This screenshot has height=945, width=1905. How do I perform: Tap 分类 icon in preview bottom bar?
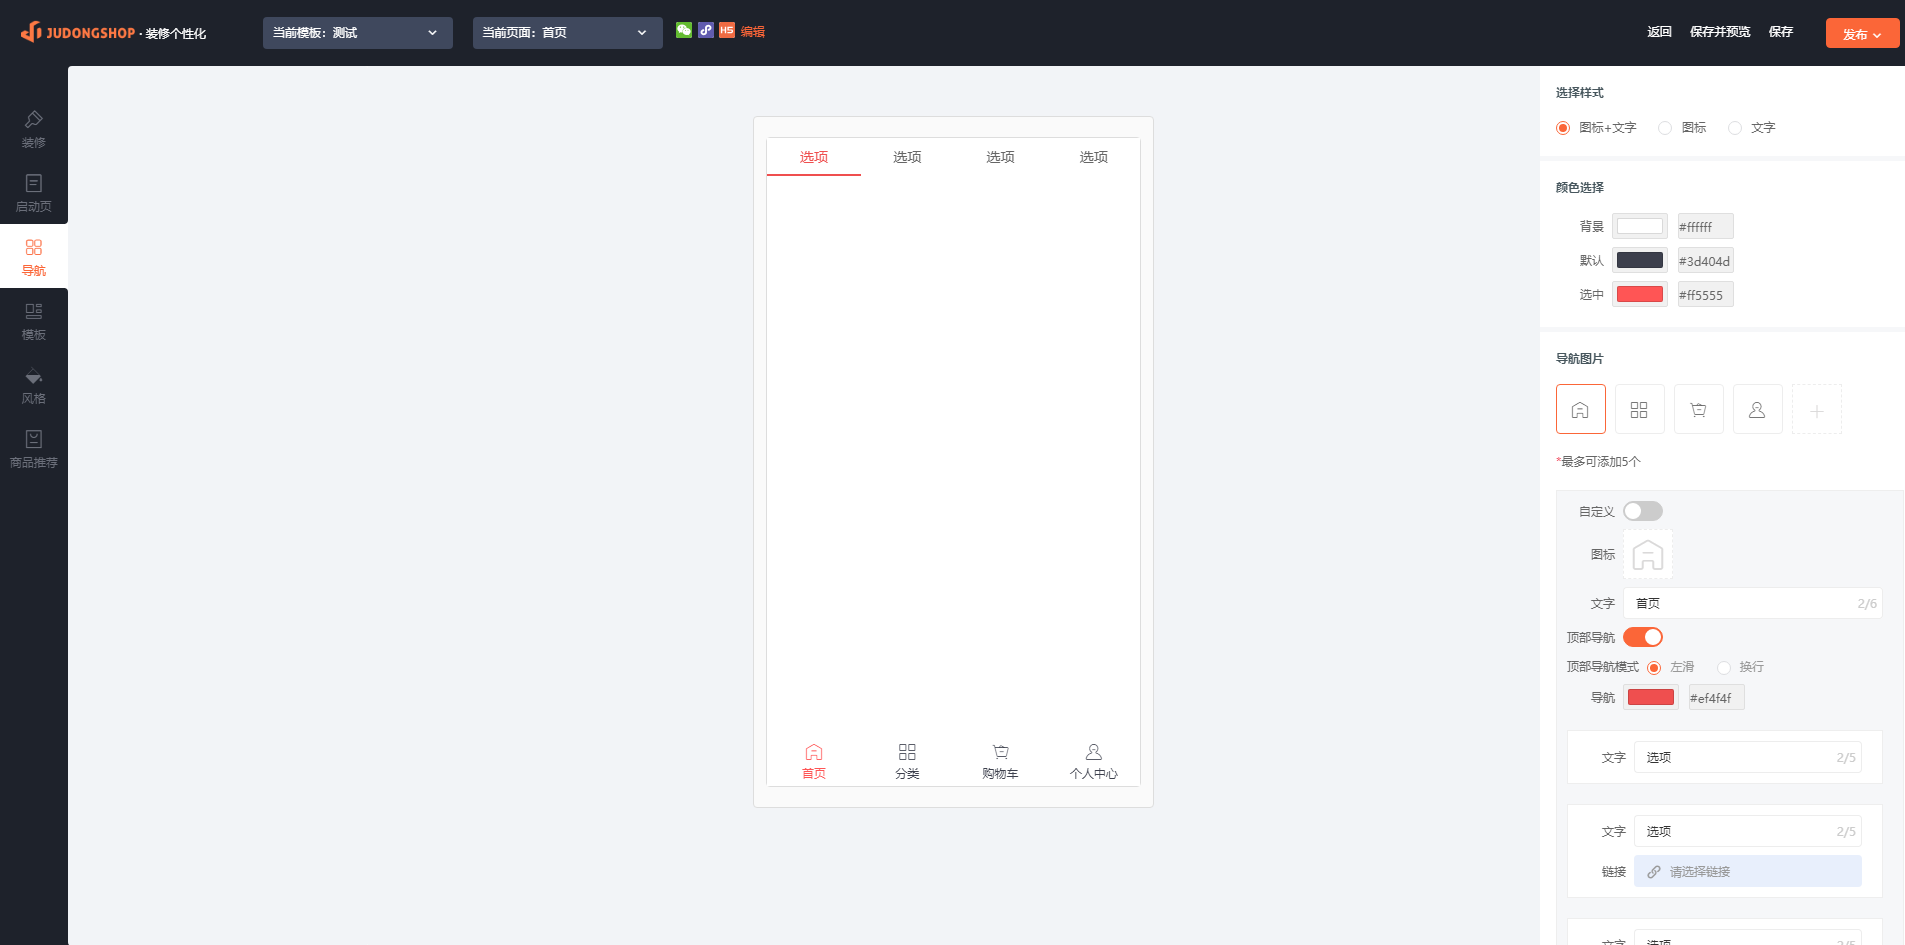click(907, 752)
